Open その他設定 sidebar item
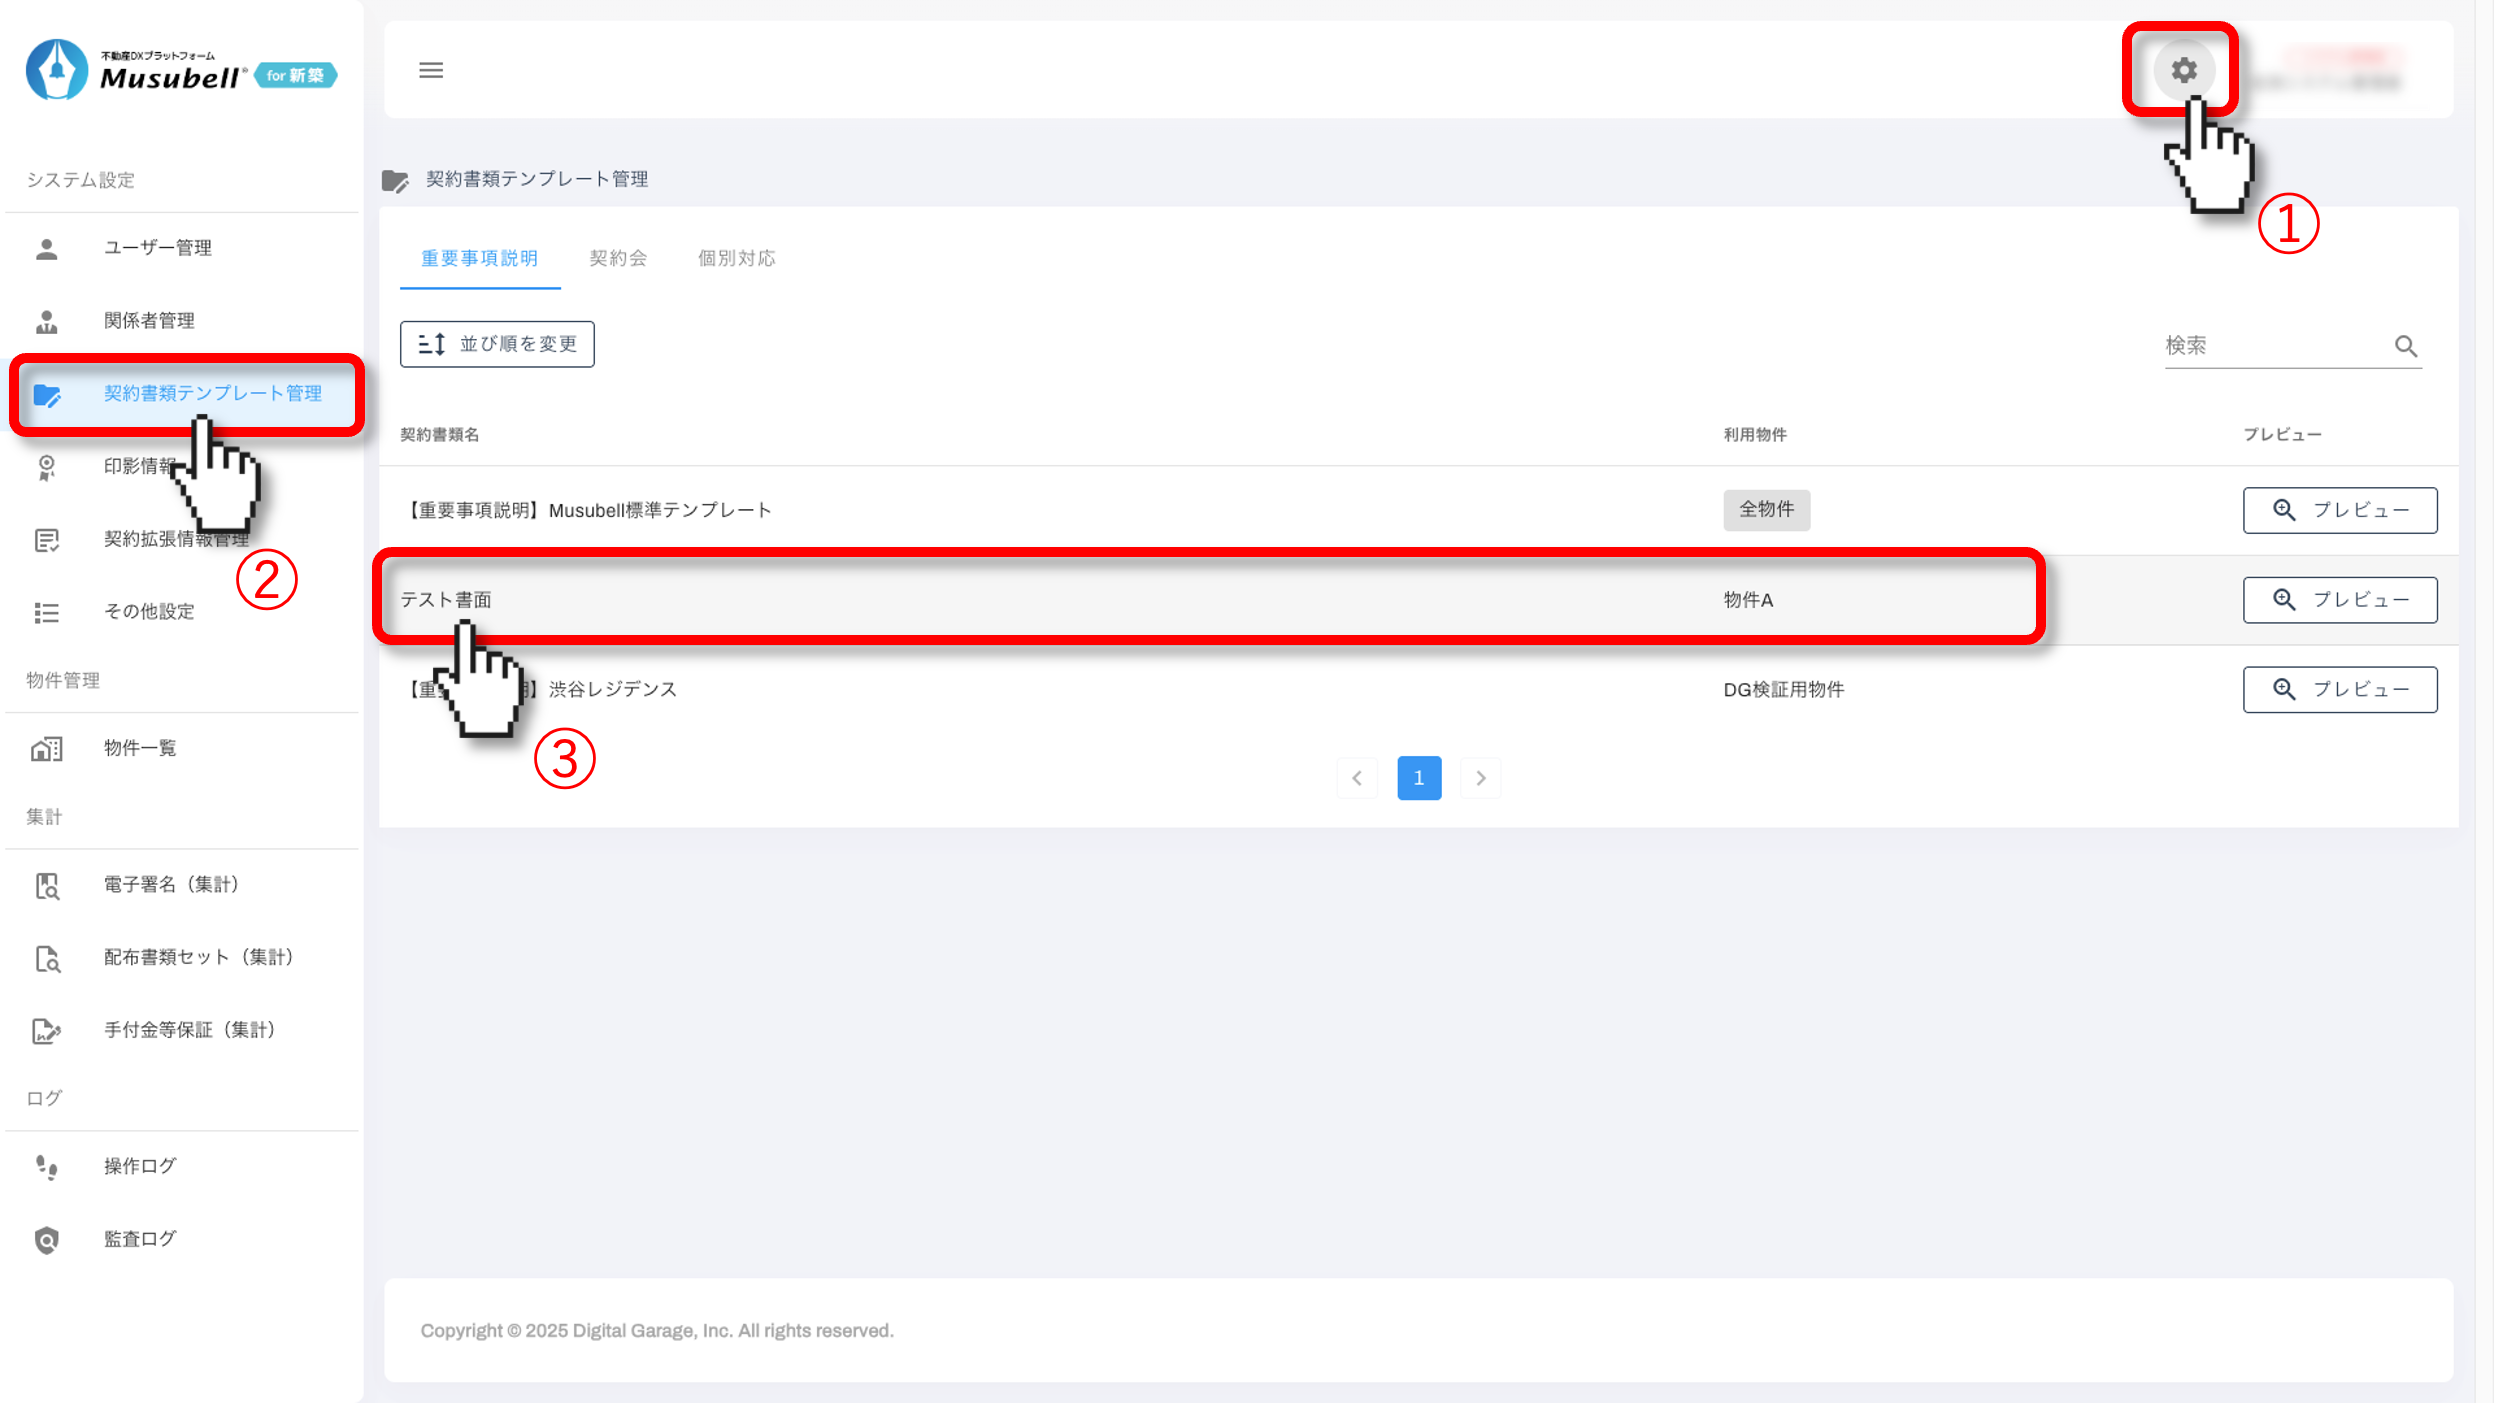Screen dimensions: 2497x1407 point(149,612)
